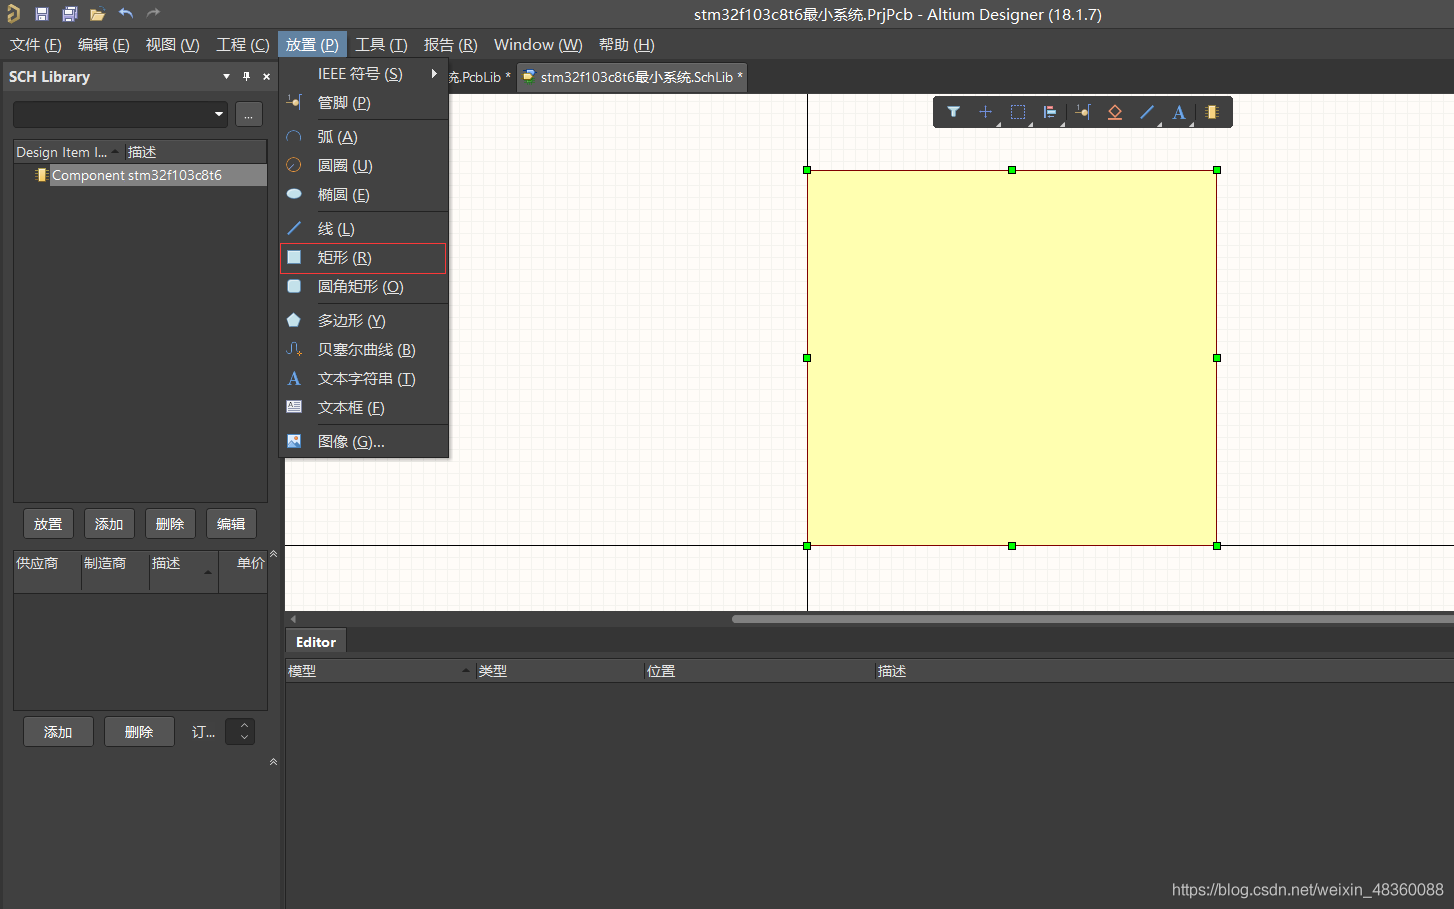Click the Save icon in title bar
Screen dimensions: 1454x909
coord(42,14)
